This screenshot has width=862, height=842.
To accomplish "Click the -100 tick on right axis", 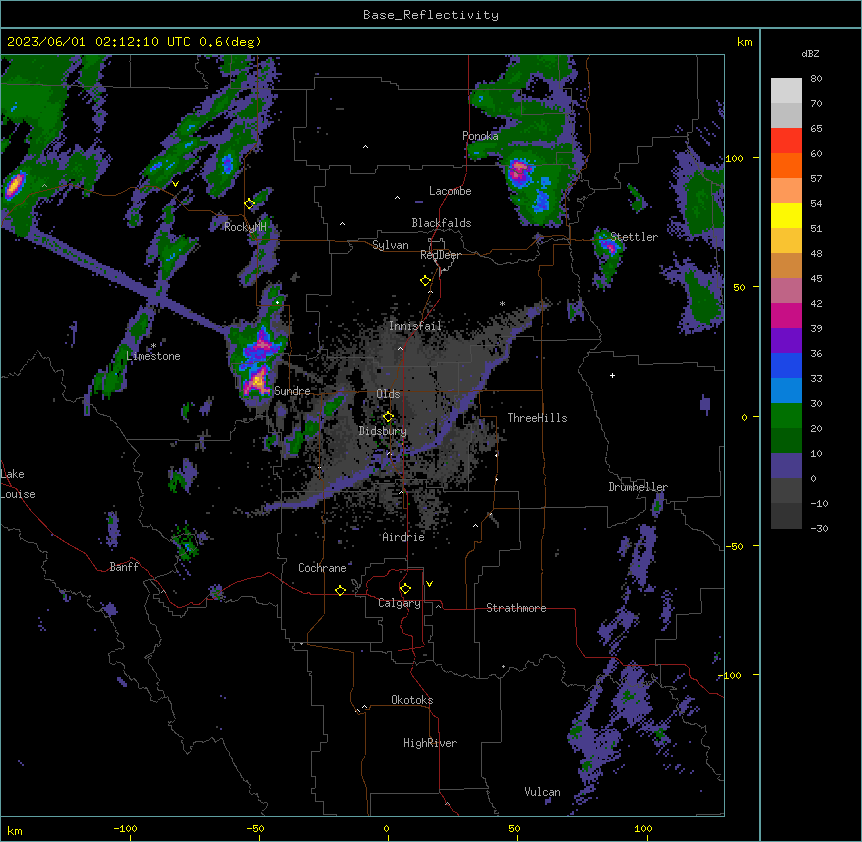I will tap(731, 675).
